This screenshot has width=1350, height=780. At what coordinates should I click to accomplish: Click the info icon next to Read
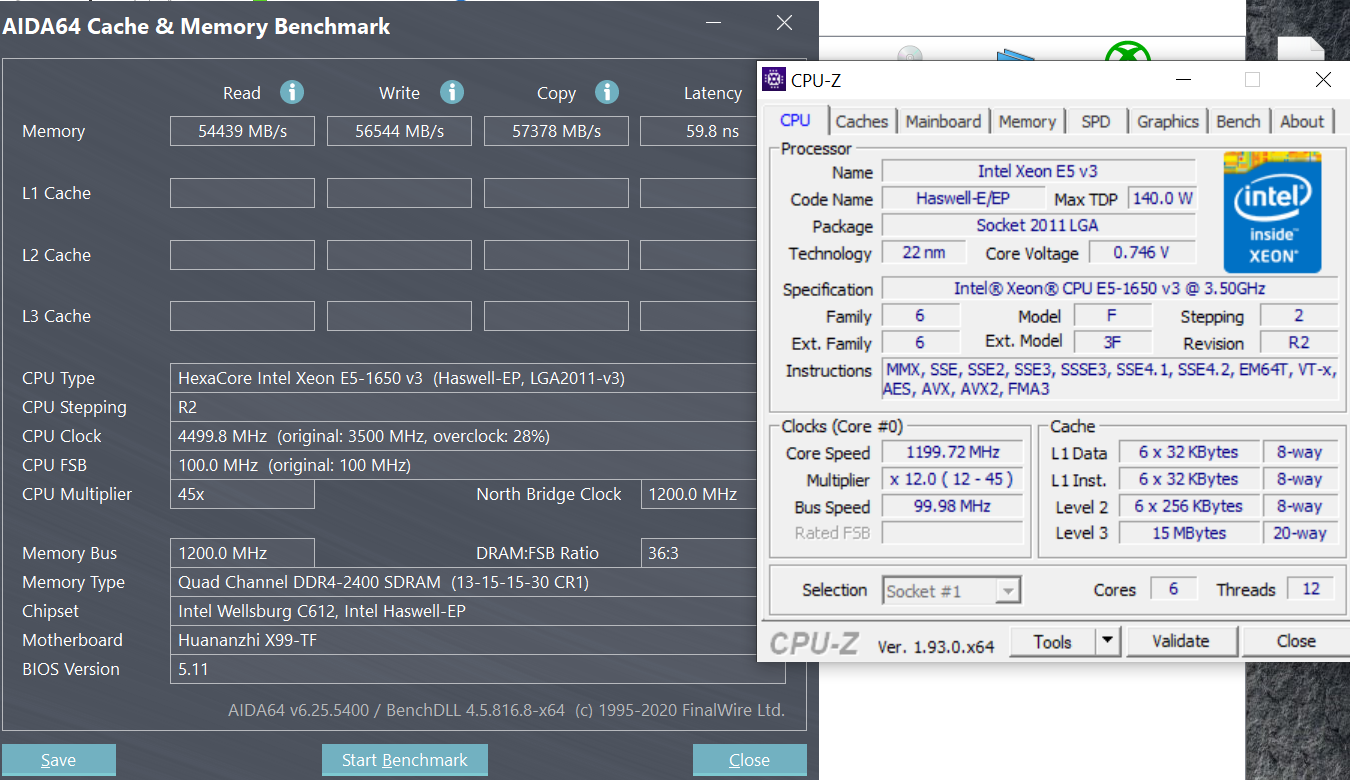[x=292, y=93]
